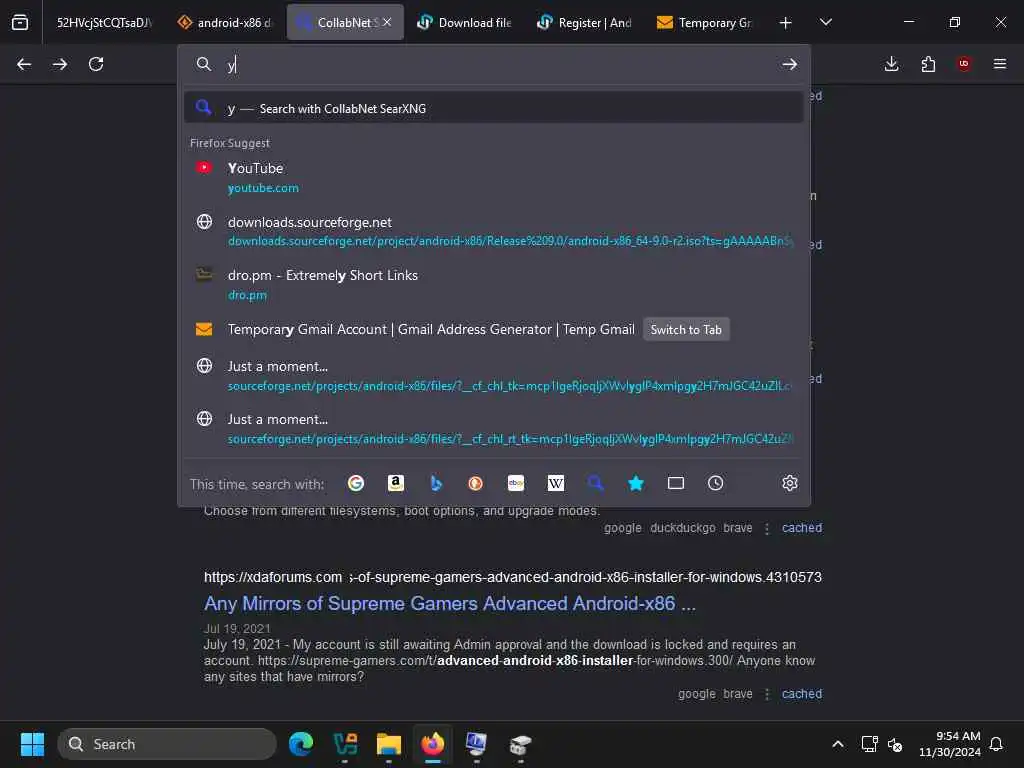Viewport: 1024px width, 768px height.
Task: Switch to the Download file tab
Action: [x=465, y=22]
